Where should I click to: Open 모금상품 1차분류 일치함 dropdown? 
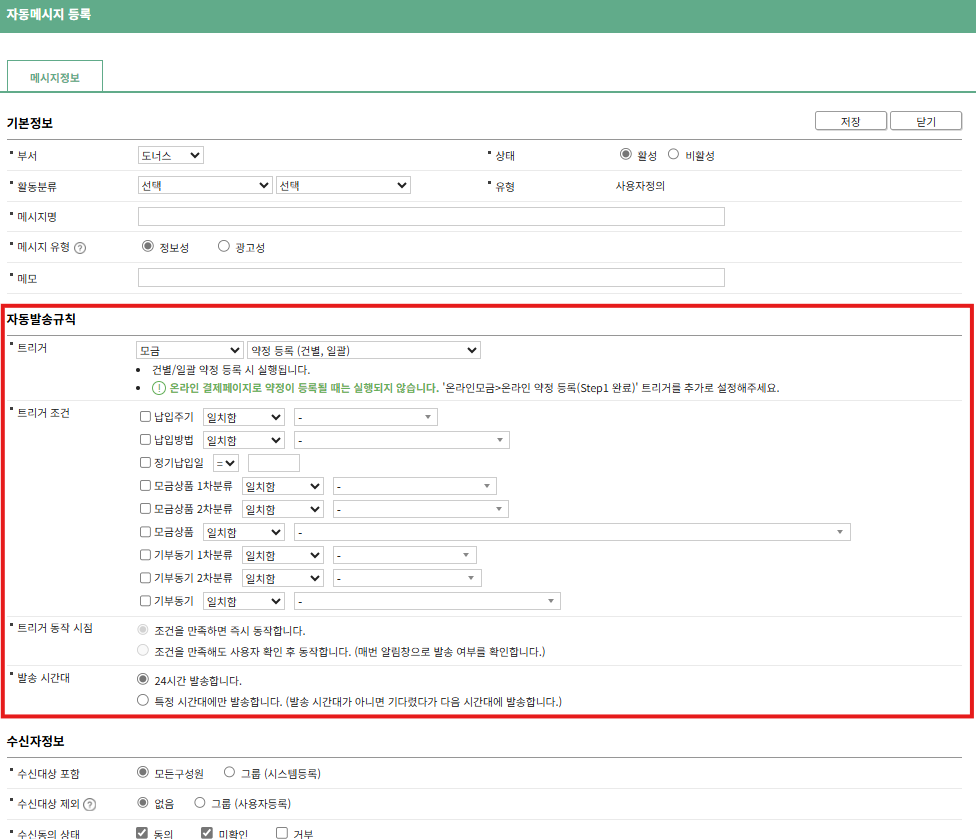(283, 486)
